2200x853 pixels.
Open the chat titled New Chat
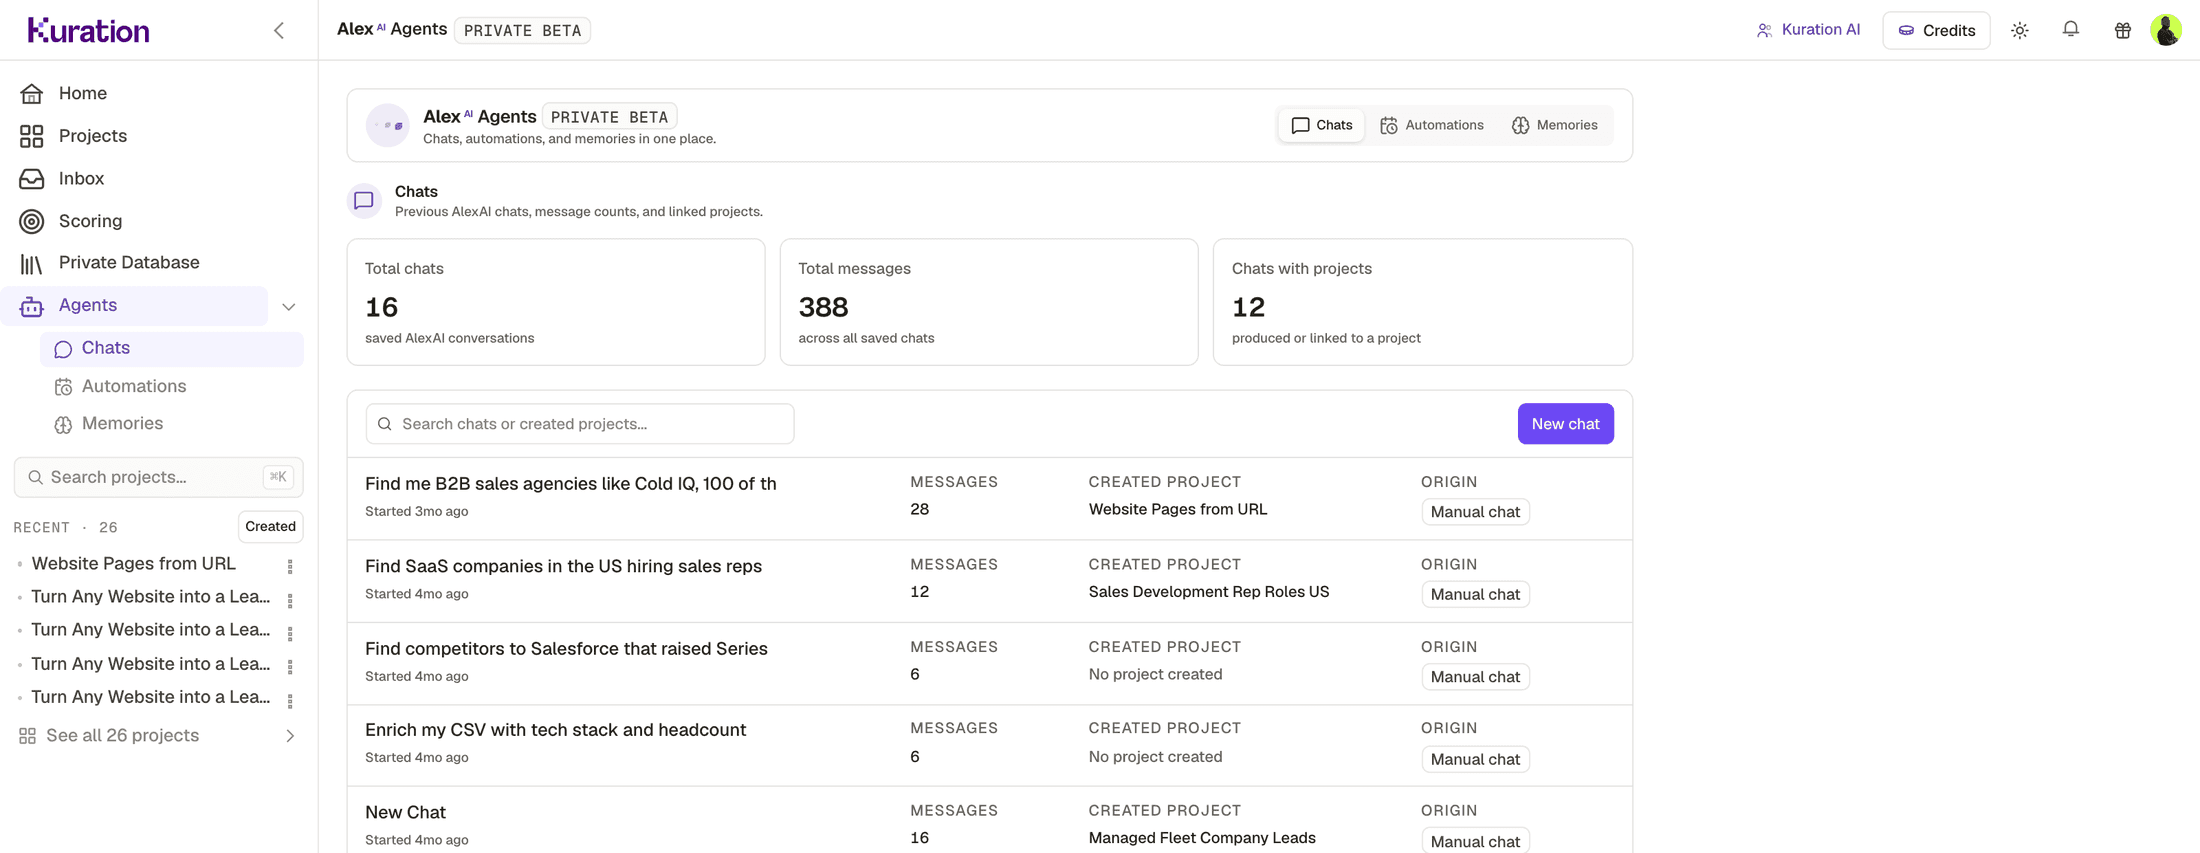405,813
